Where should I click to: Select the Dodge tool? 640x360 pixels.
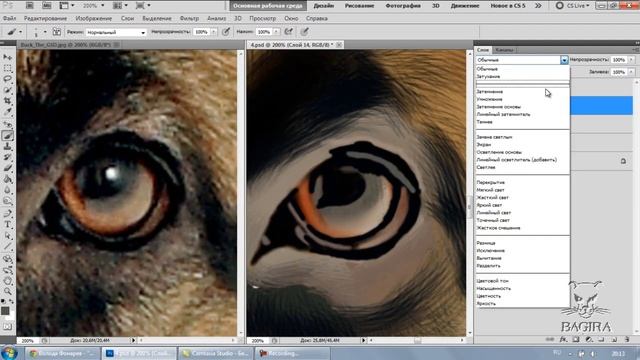tap(7, 201)
